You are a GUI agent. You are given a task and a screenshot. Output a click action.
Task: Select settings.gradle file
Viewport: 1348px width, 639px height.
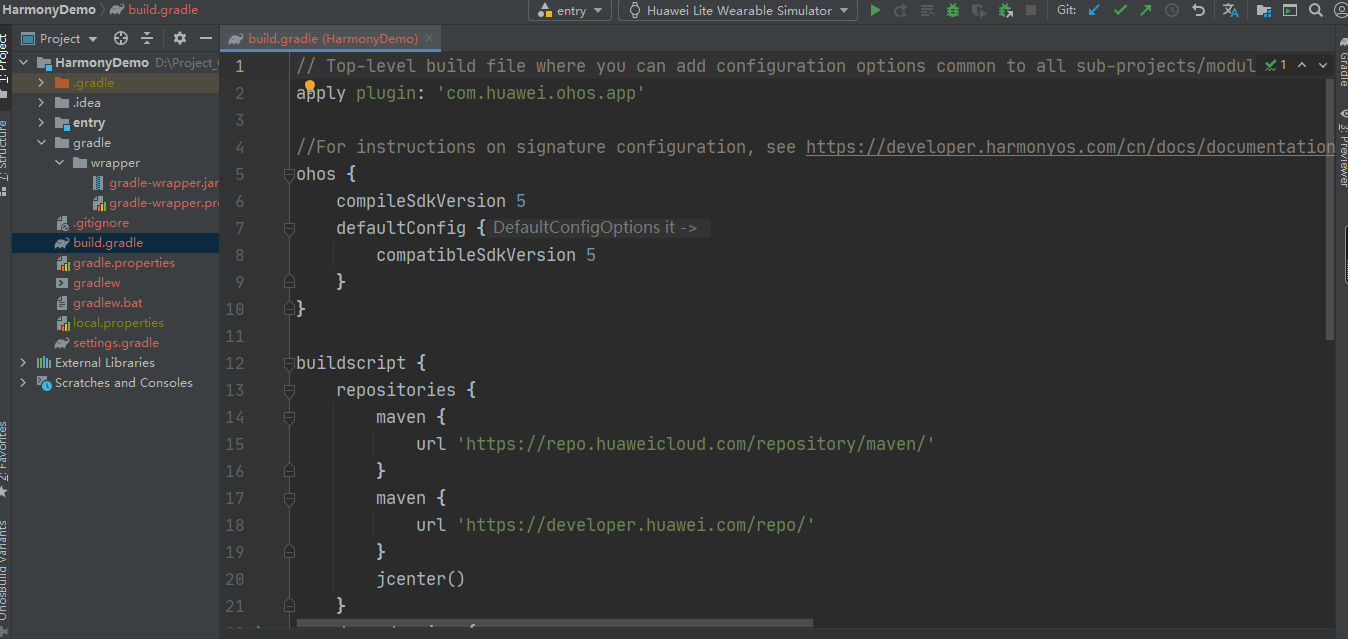(107, 343)
